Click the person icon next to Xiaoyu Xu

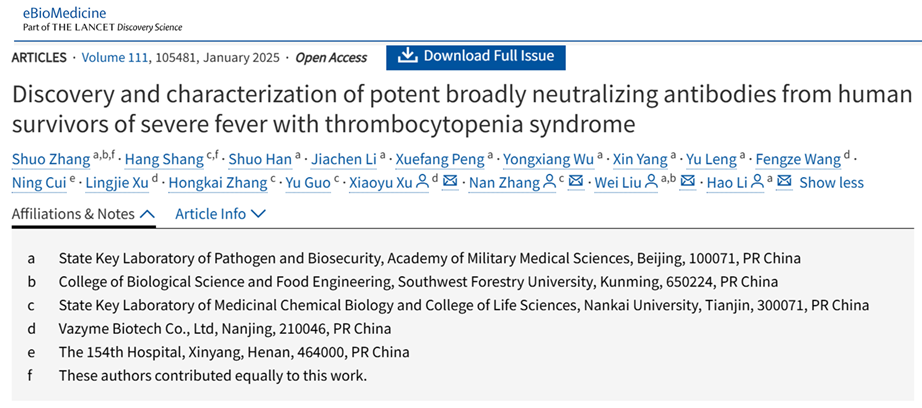[x=423, y=183]
